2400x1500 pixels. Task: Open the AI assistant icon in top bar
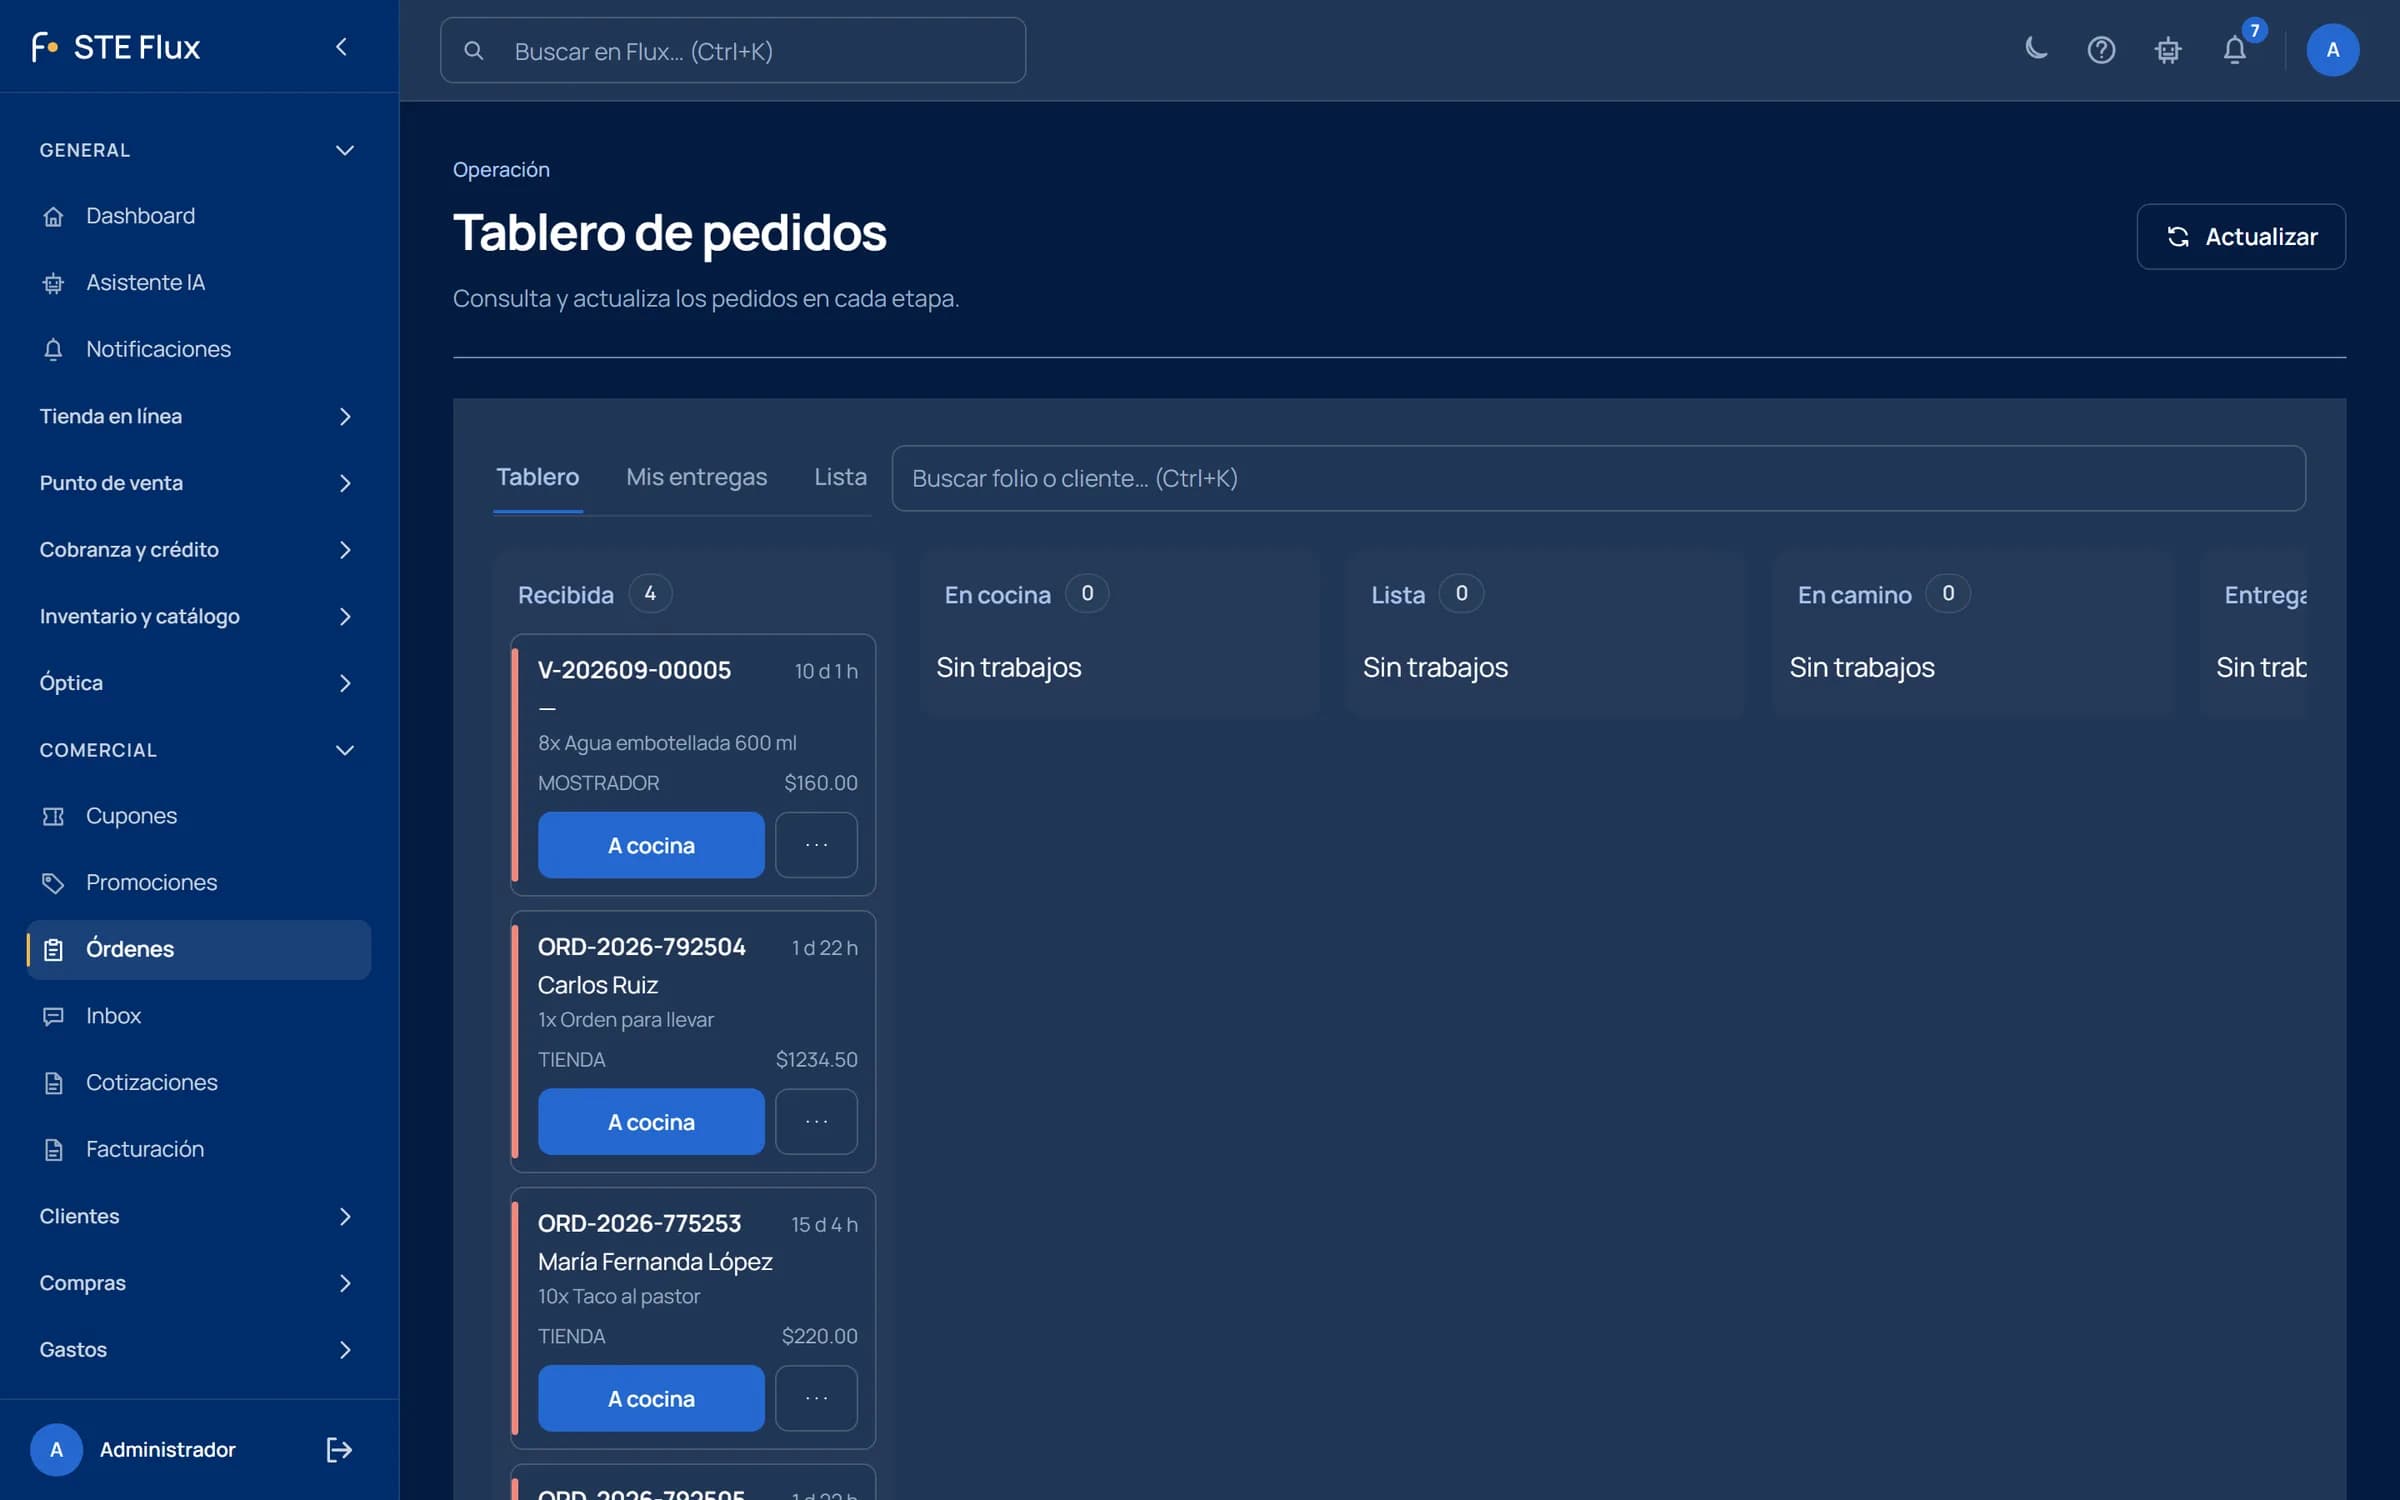[x=2168, y=49]
